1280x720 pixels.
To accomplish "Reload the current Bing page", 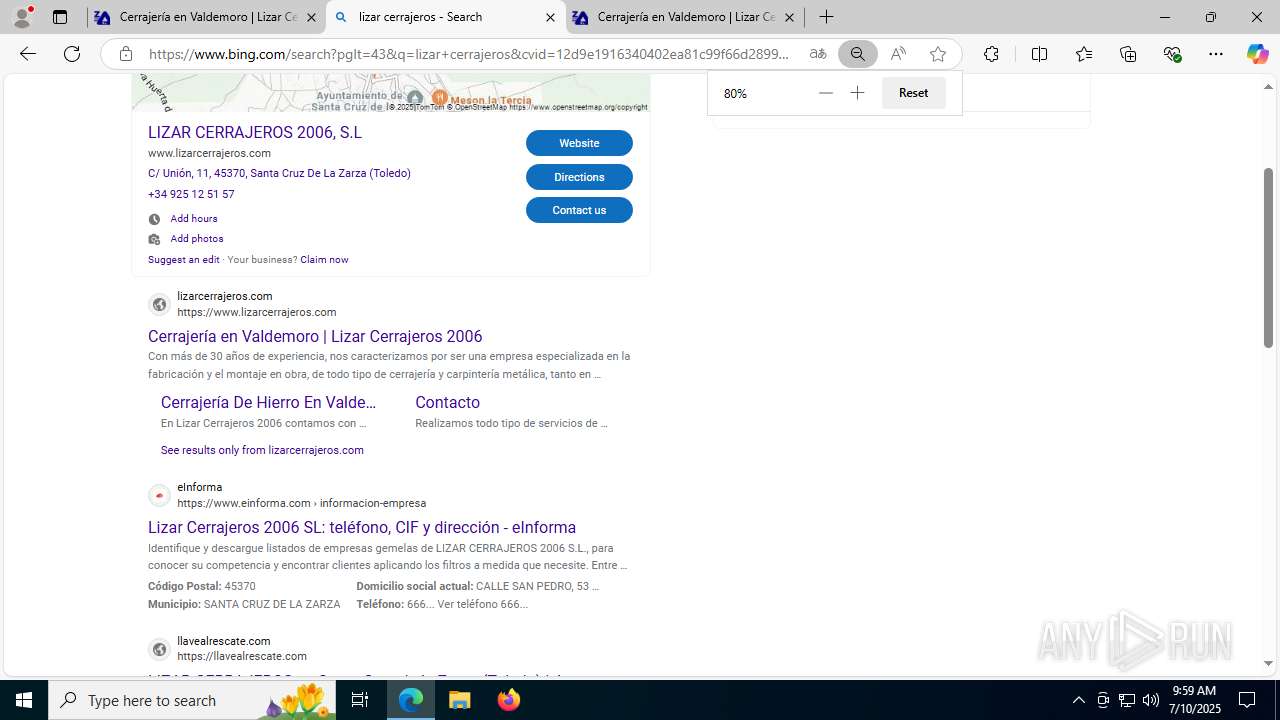I will click(72, 54).
